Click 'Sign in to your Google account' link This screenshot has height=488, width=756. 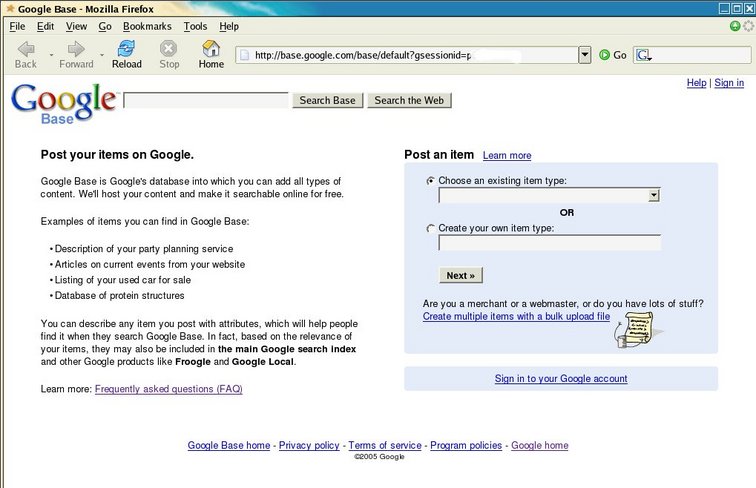point(561,379)
